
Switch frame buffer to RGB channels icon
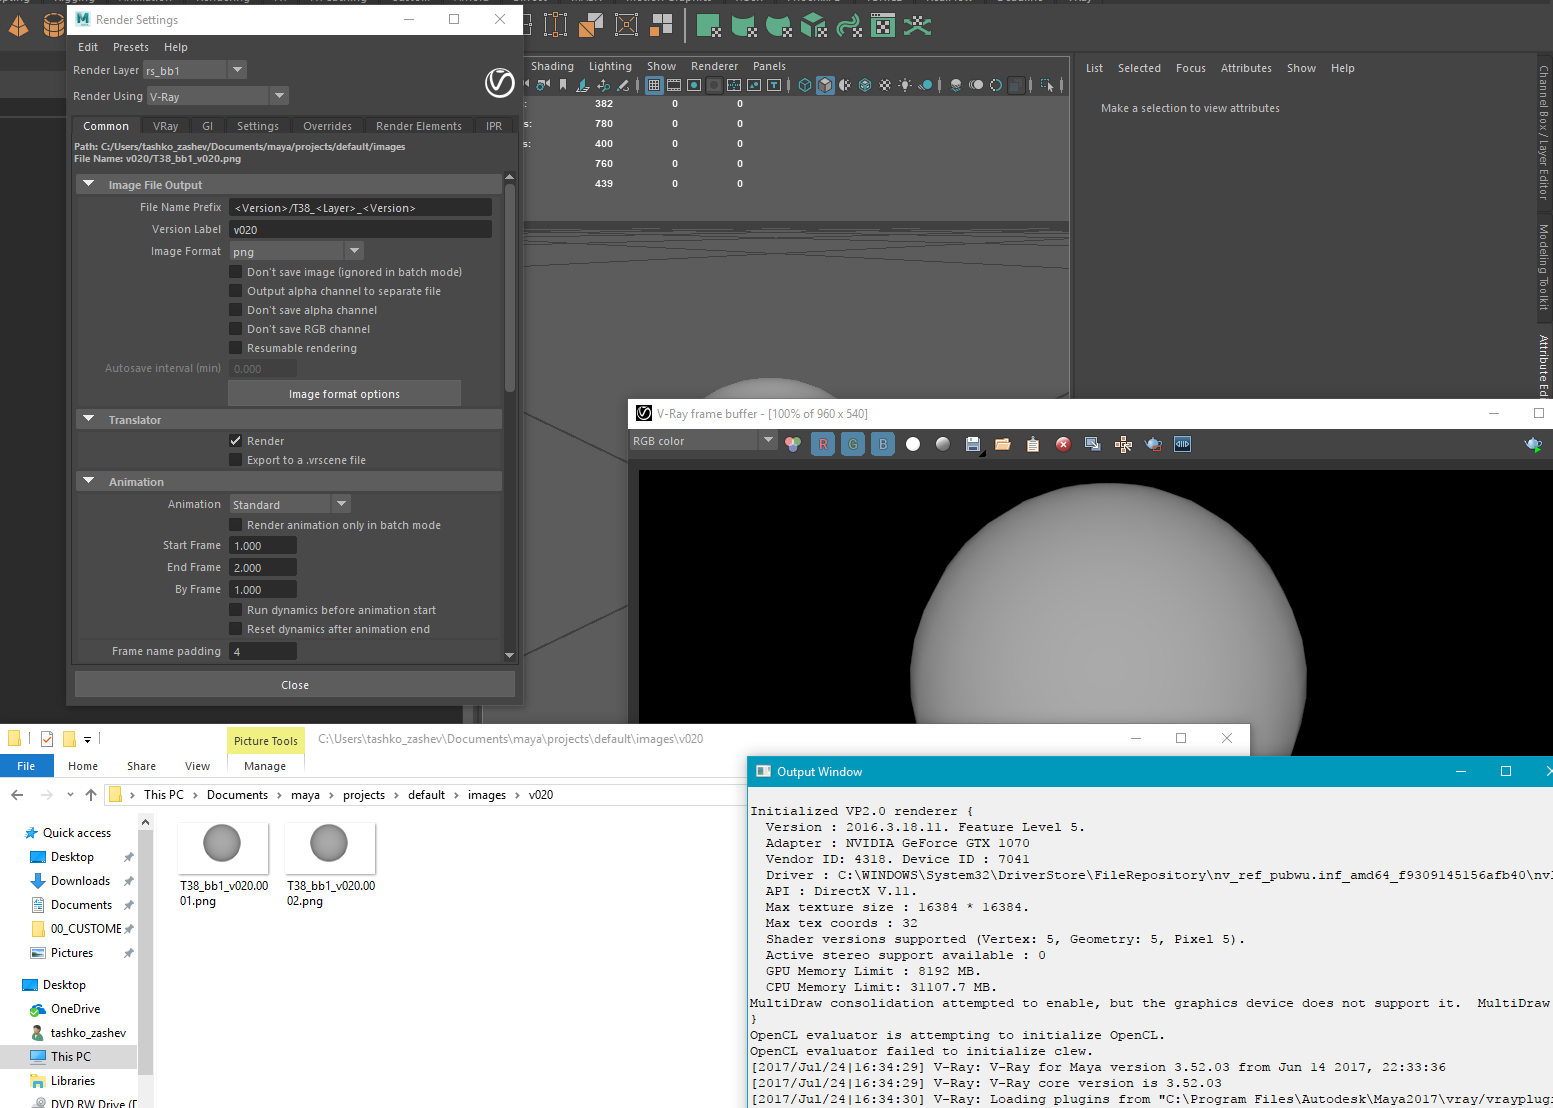coord(793,444)
